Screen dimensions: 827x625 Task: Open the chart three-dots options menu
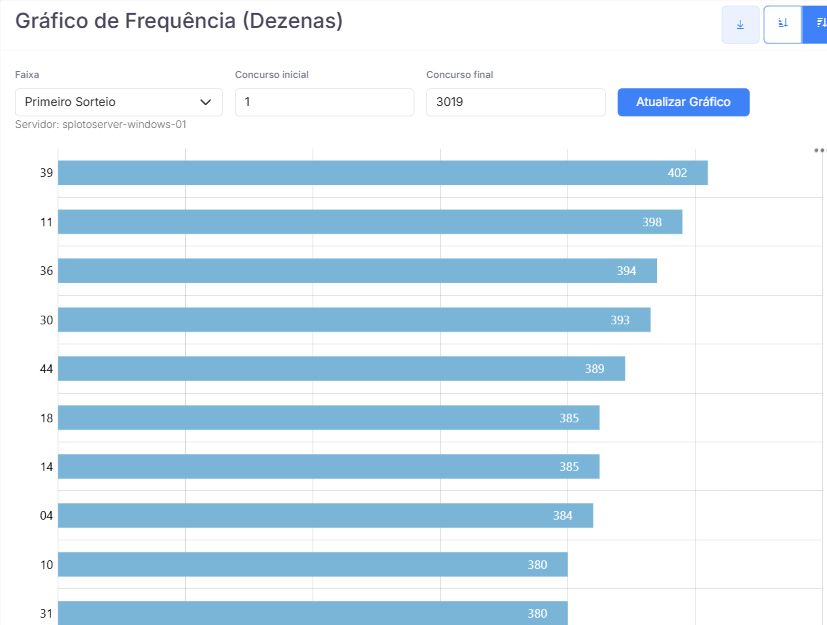tap(820, 150)
